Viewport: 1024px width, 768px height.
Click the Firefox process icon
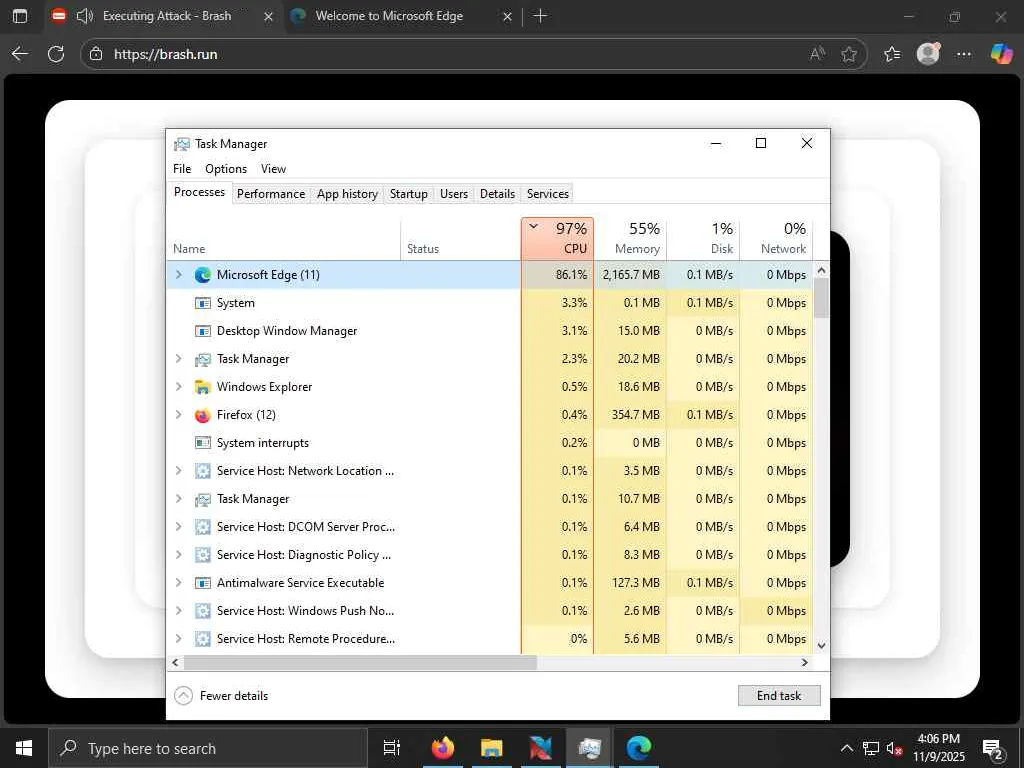202,415
